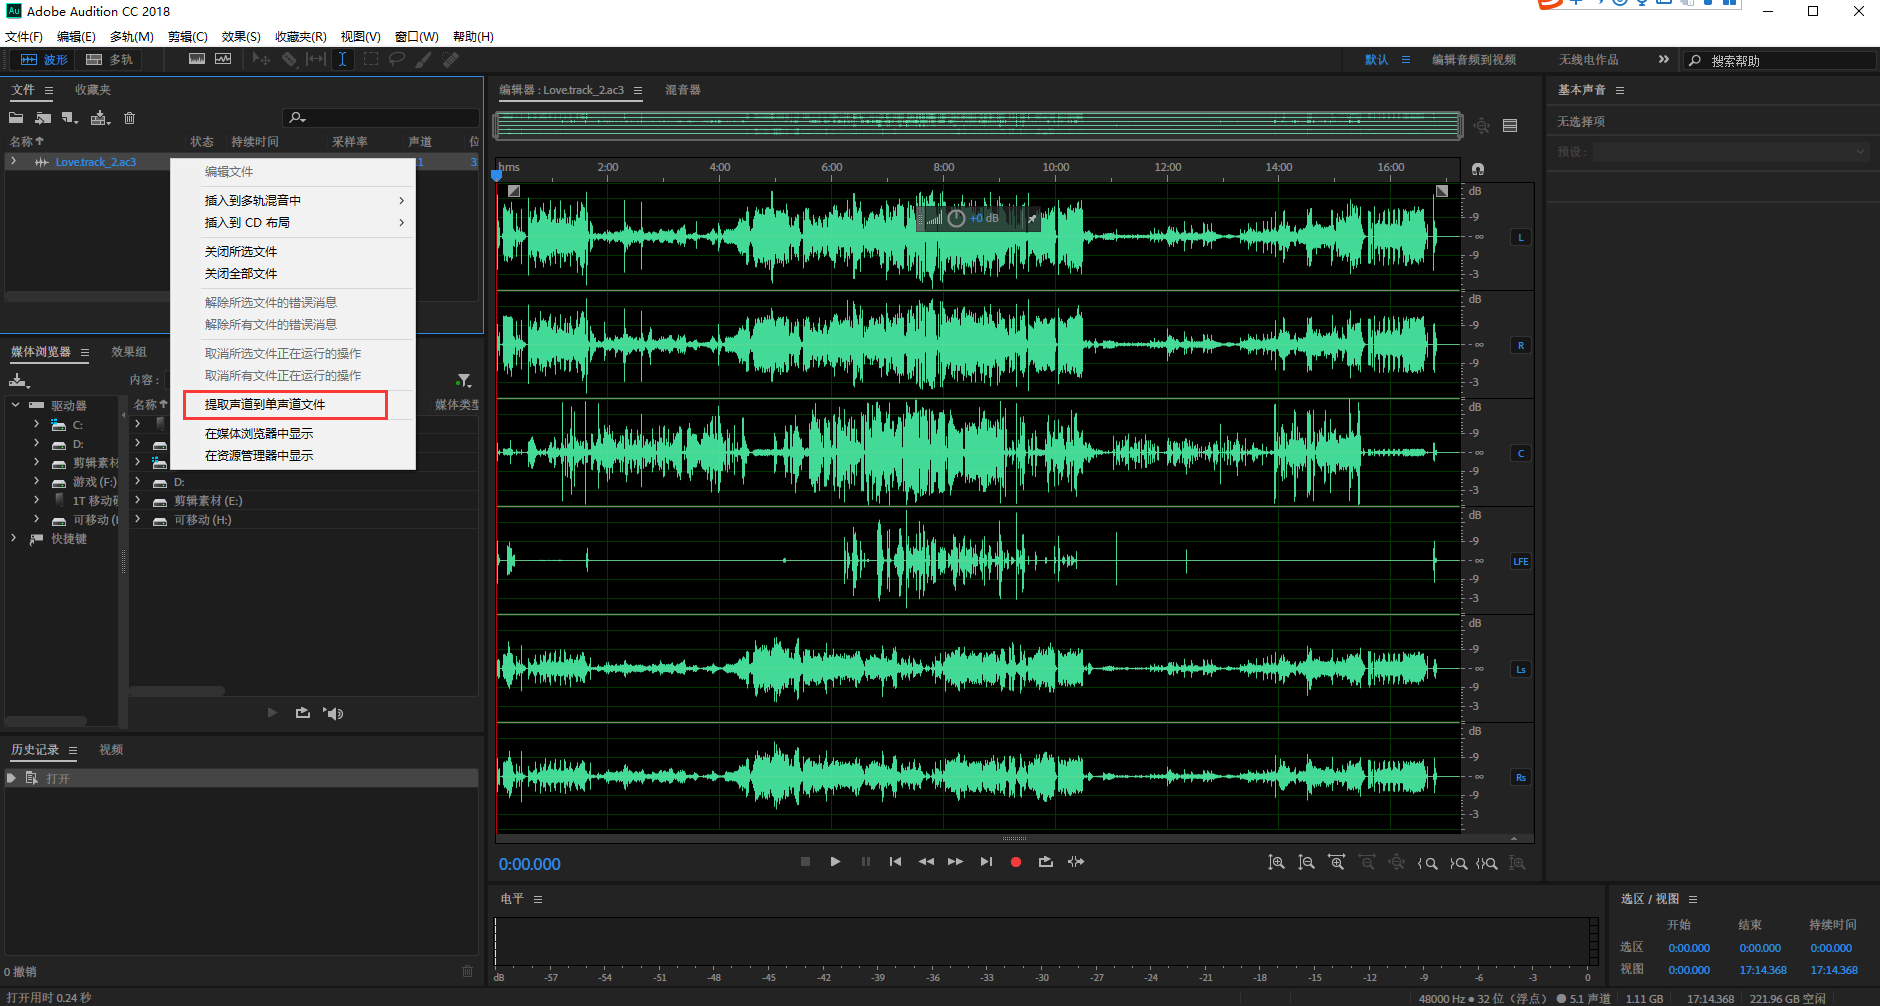Click the overview navigator zoom bar
Image resolution: width=1880 pixels, height=1006 pixels.
coord(978,126)
